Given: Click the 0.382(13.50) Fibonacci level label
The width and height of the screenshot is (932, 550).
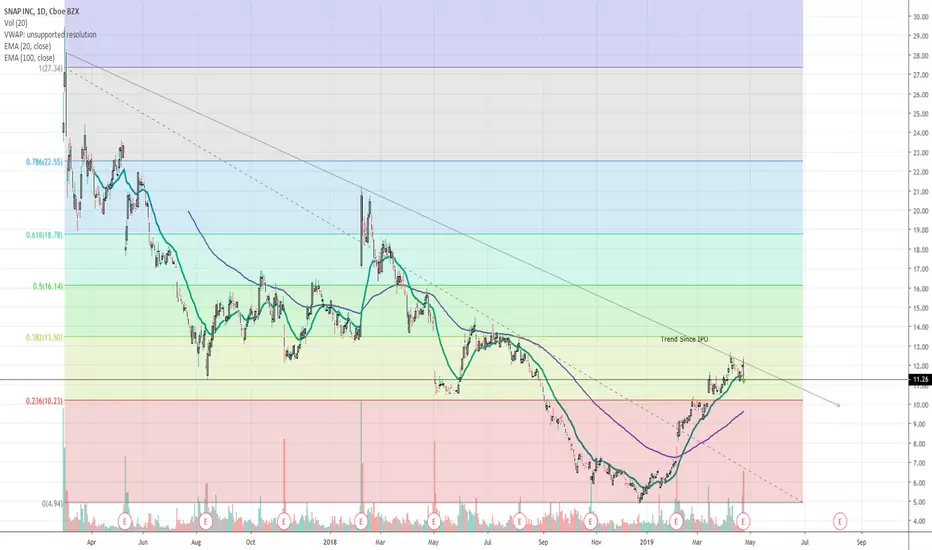Looking at the screenshot, I should 44,337.
